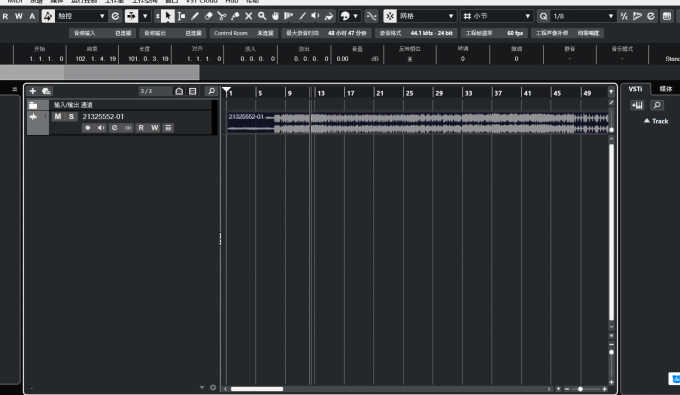Expand the track list bottom dropdown arrow
Image resolution: width=680 pixels, height=395 pixels.
(202, 387)
